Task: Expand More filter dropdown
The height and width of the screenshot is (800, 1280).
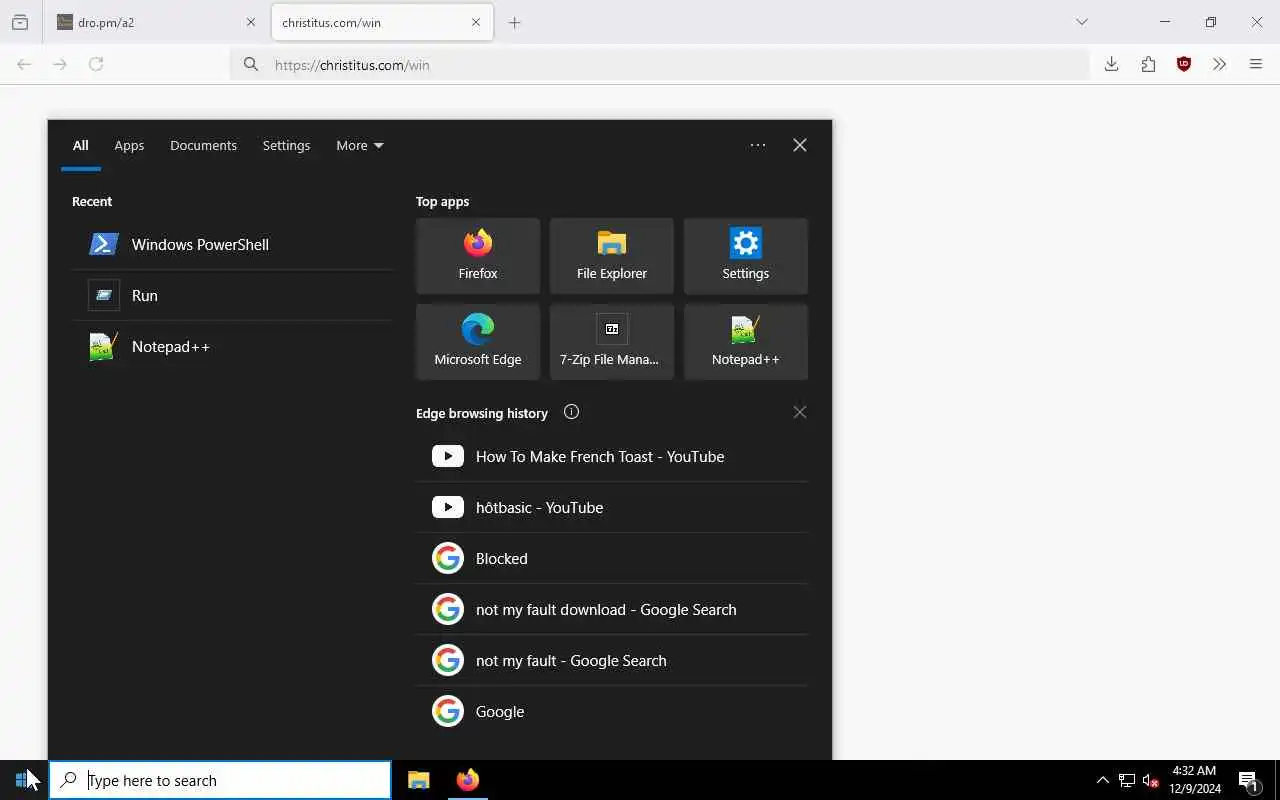Action: (360, 145)
